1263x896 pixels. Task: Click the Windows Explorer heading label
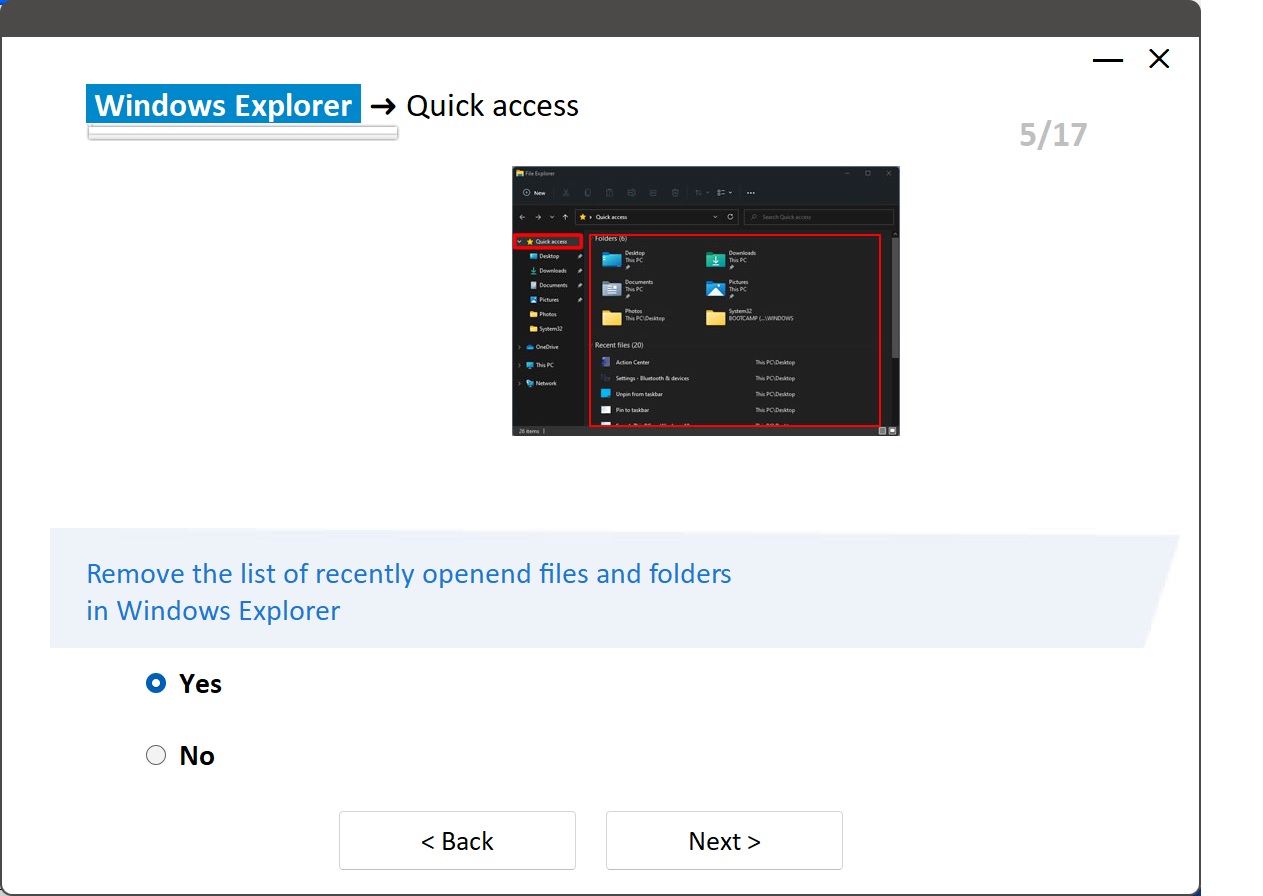click(224, 105)
